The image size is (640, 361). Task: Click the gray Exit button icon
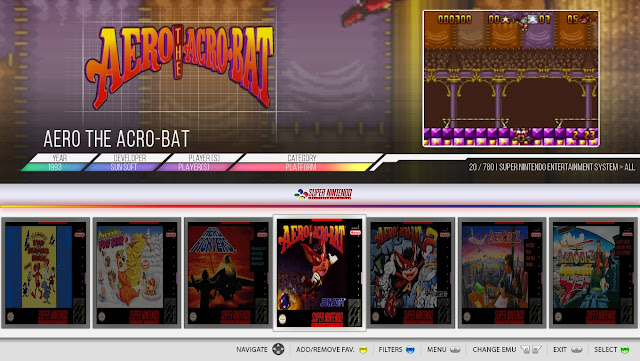pyautogui.click(x=577, y=350)
